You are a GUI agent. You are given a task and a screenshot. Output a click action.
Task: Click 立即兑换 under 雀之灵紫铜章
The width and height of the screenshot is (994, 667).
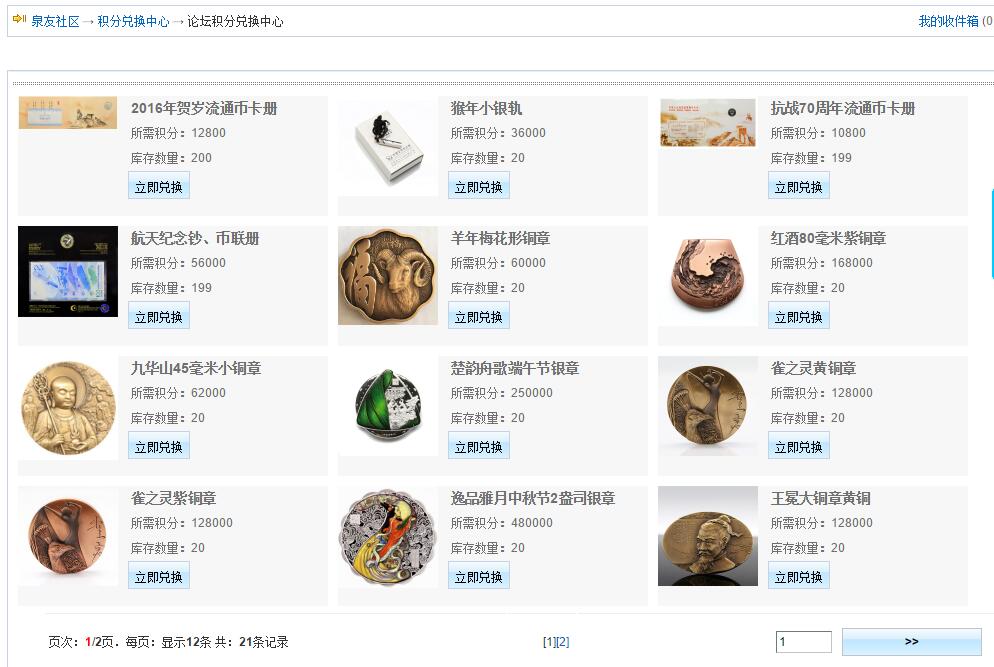(158, 577)
